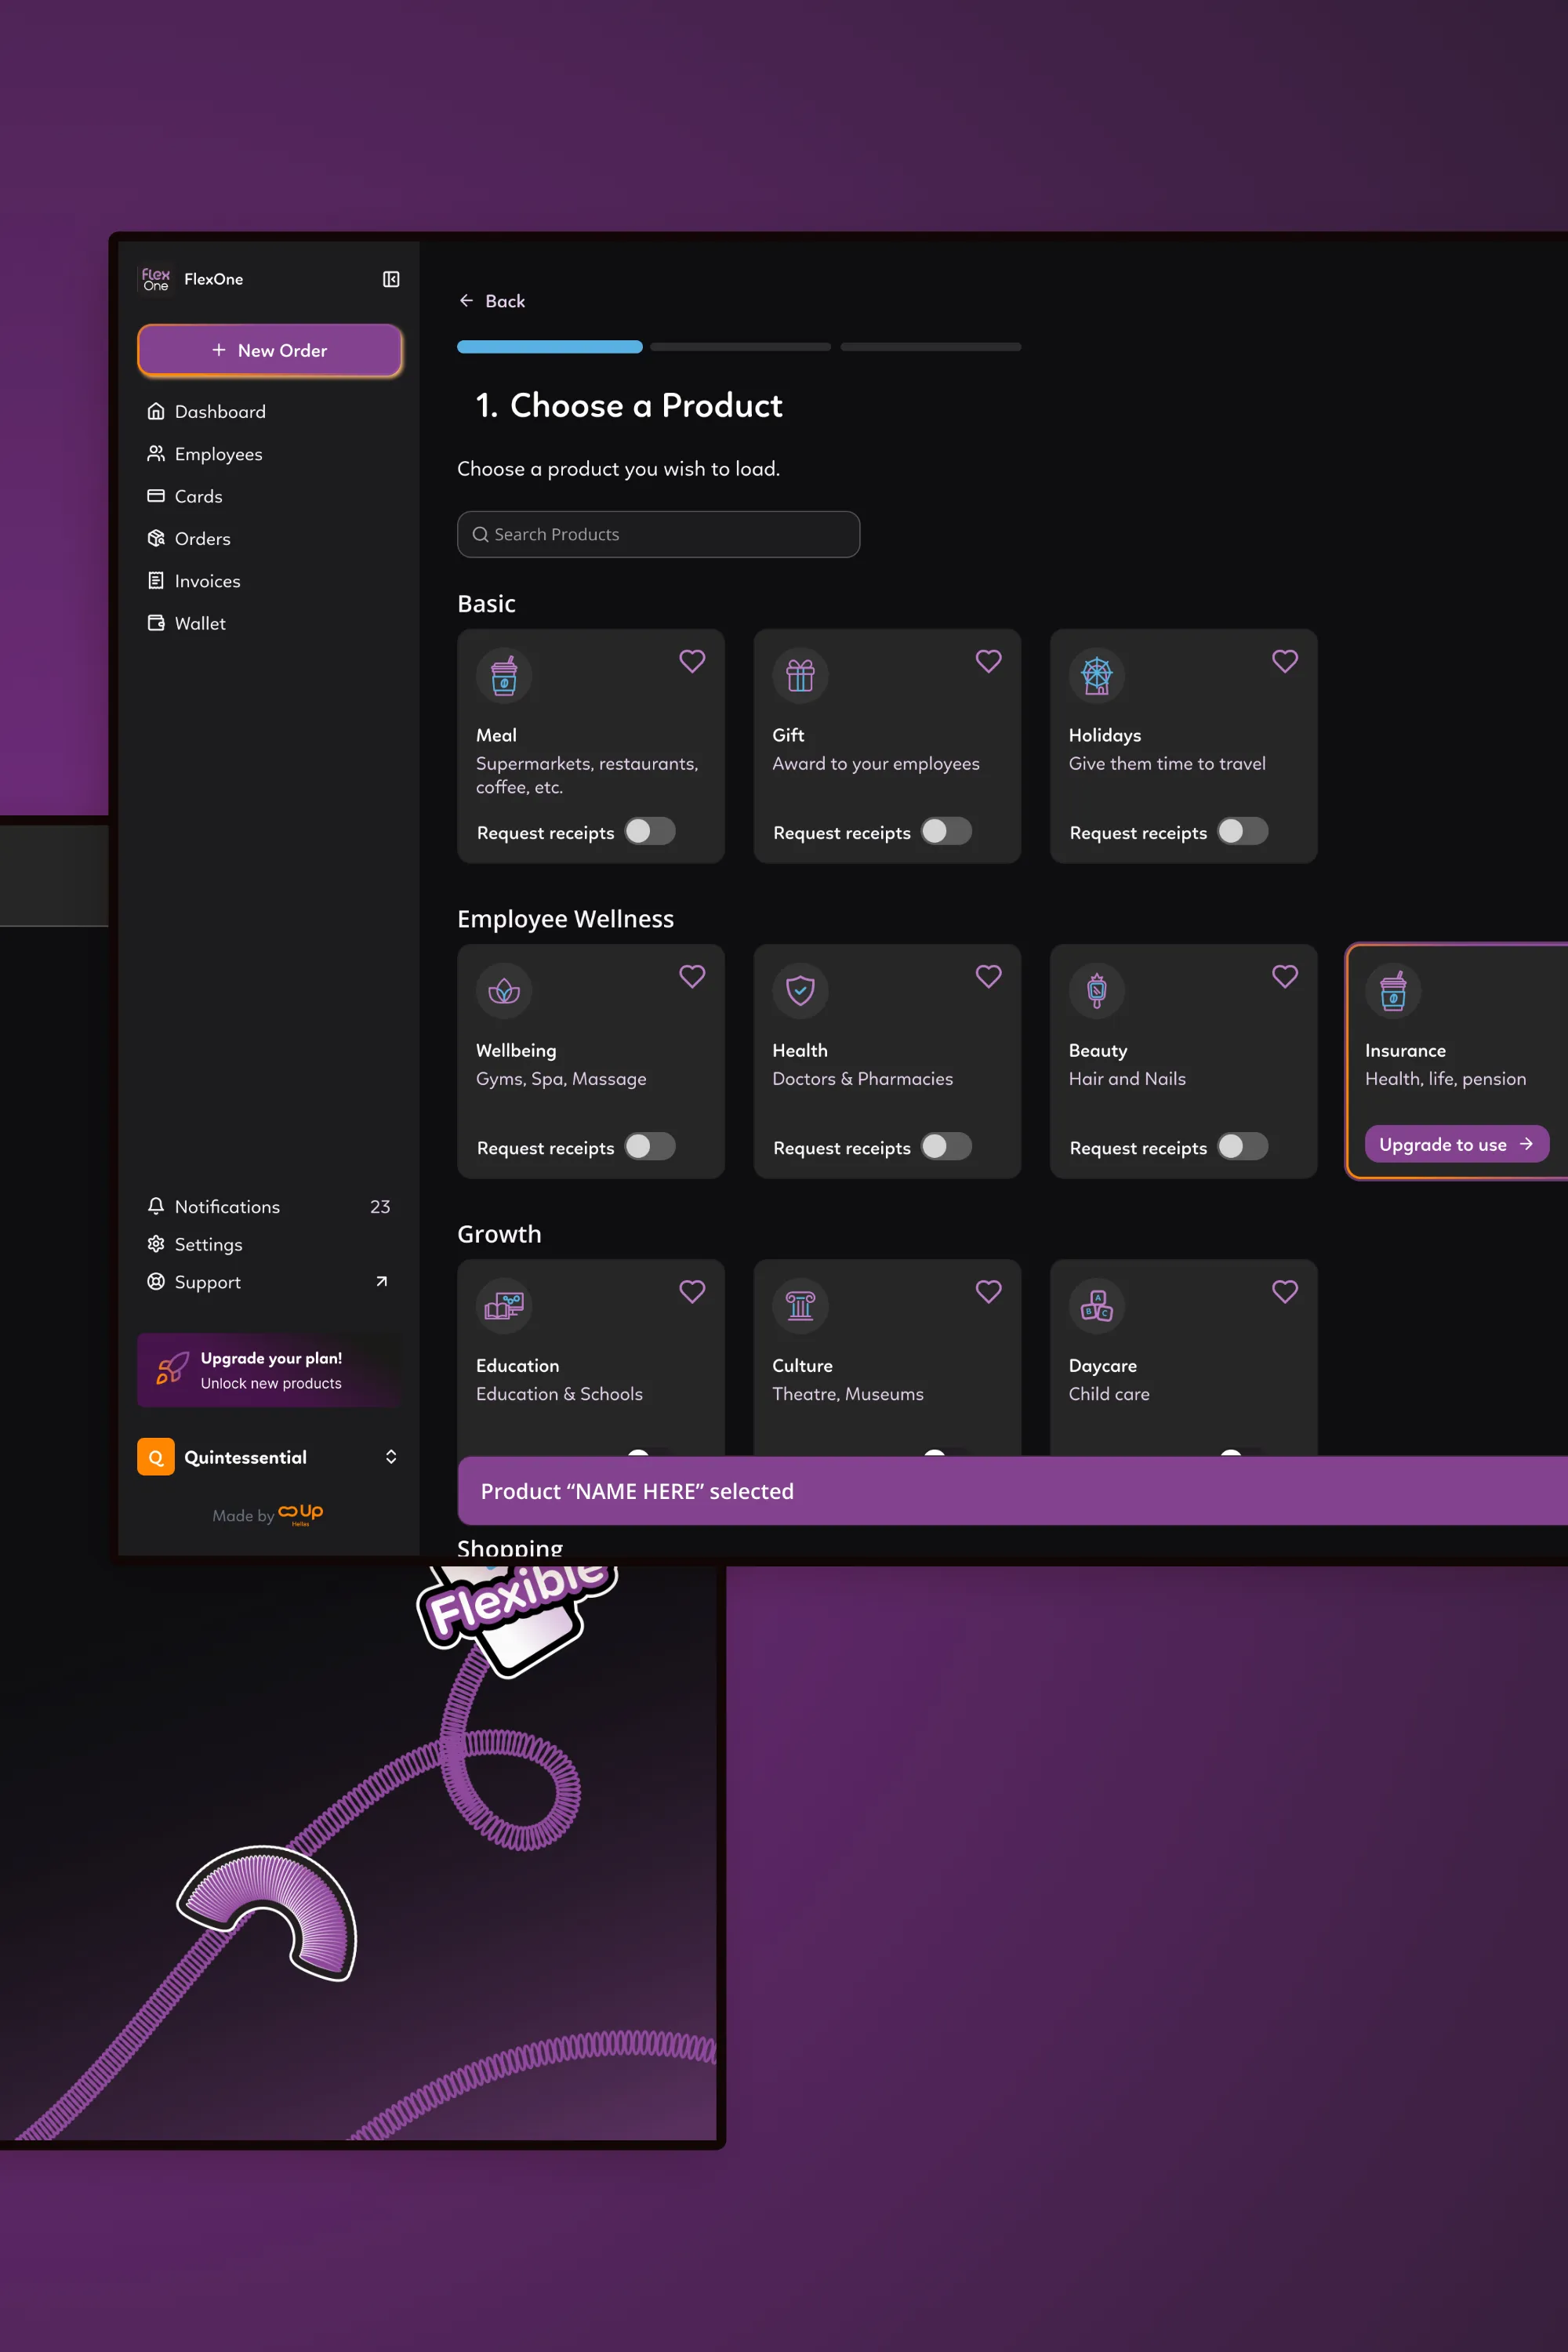Click the first progress step bar
Viewport: 1568px width, 2352px height.
tap(550, 347)
